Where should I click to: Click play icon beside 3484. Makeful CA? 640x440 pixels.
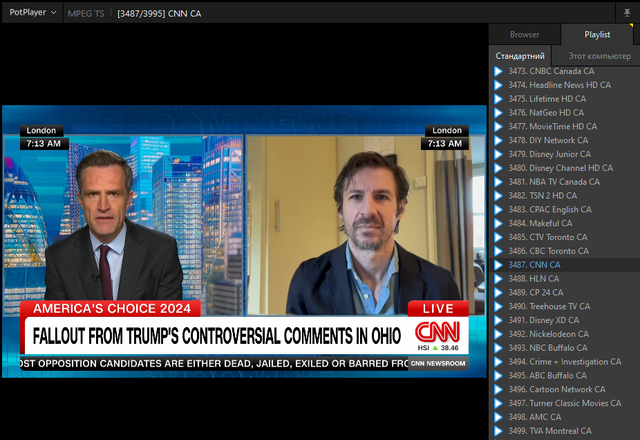pos(498,224)
